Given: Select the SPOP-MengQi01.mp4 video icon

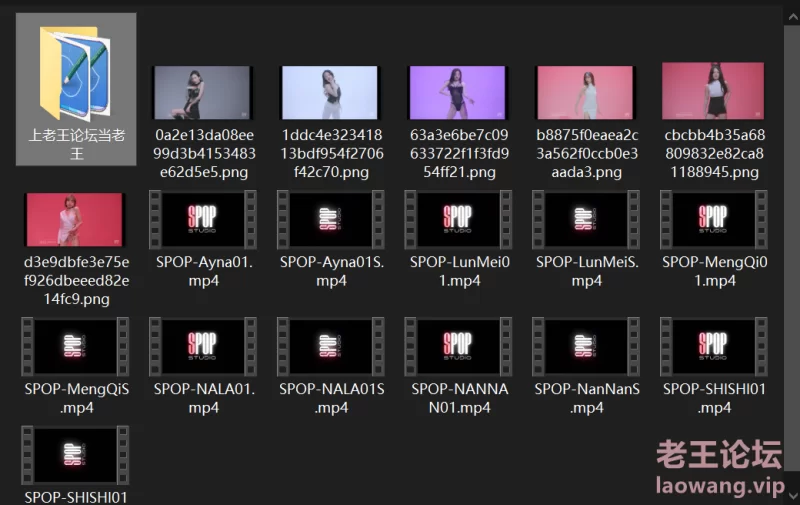Looking at the screenshot, I should point(713,219).
